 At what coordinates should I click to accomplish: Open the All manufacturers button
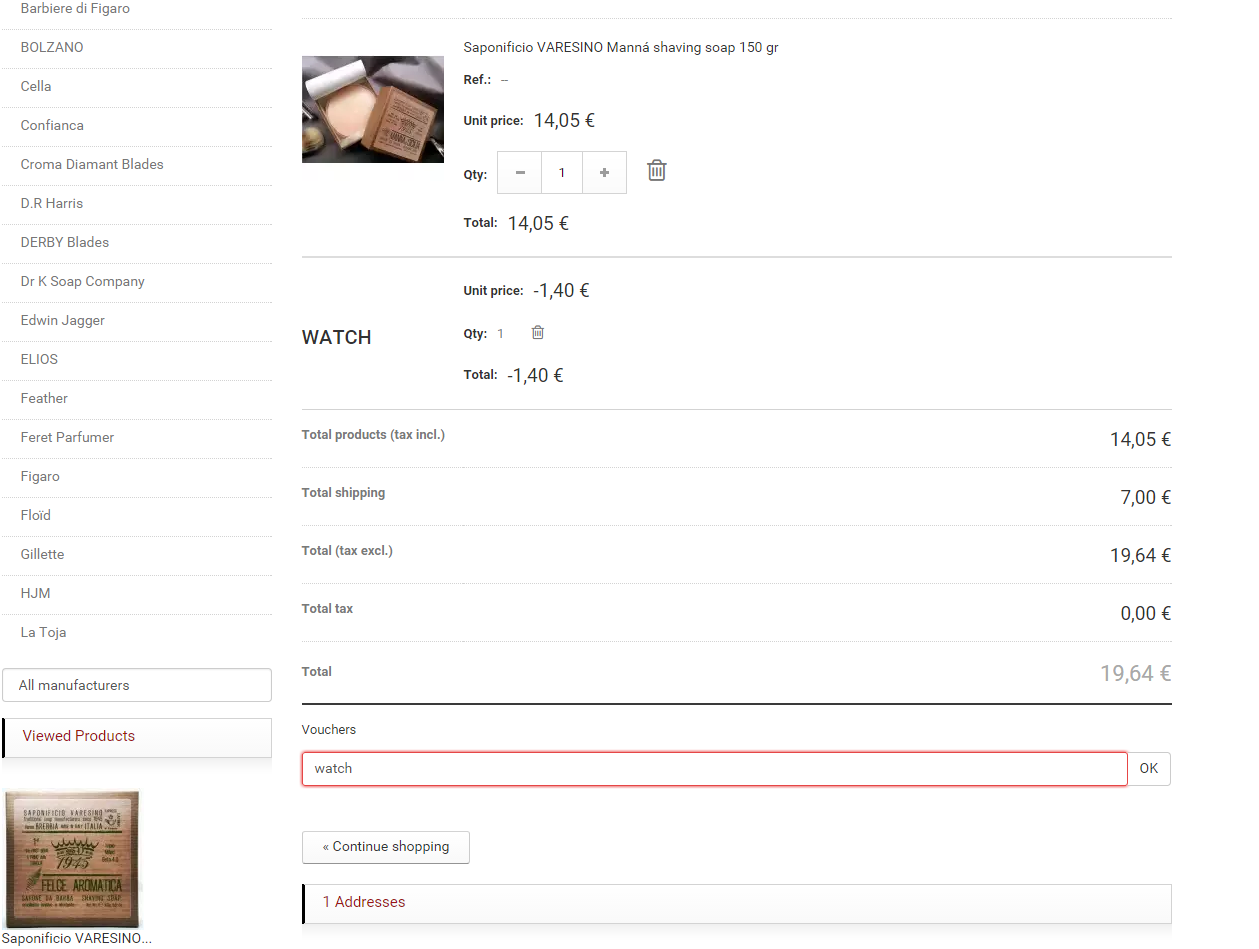point(137,685)
